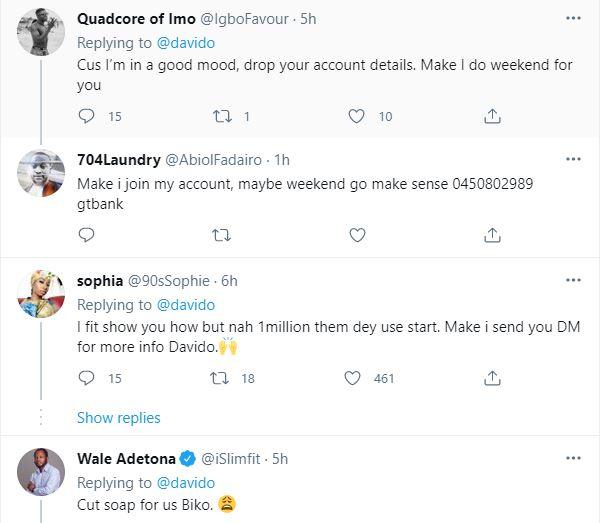
Task: Like sophia's tweet with 461 likes
Action: pos(353,378)
